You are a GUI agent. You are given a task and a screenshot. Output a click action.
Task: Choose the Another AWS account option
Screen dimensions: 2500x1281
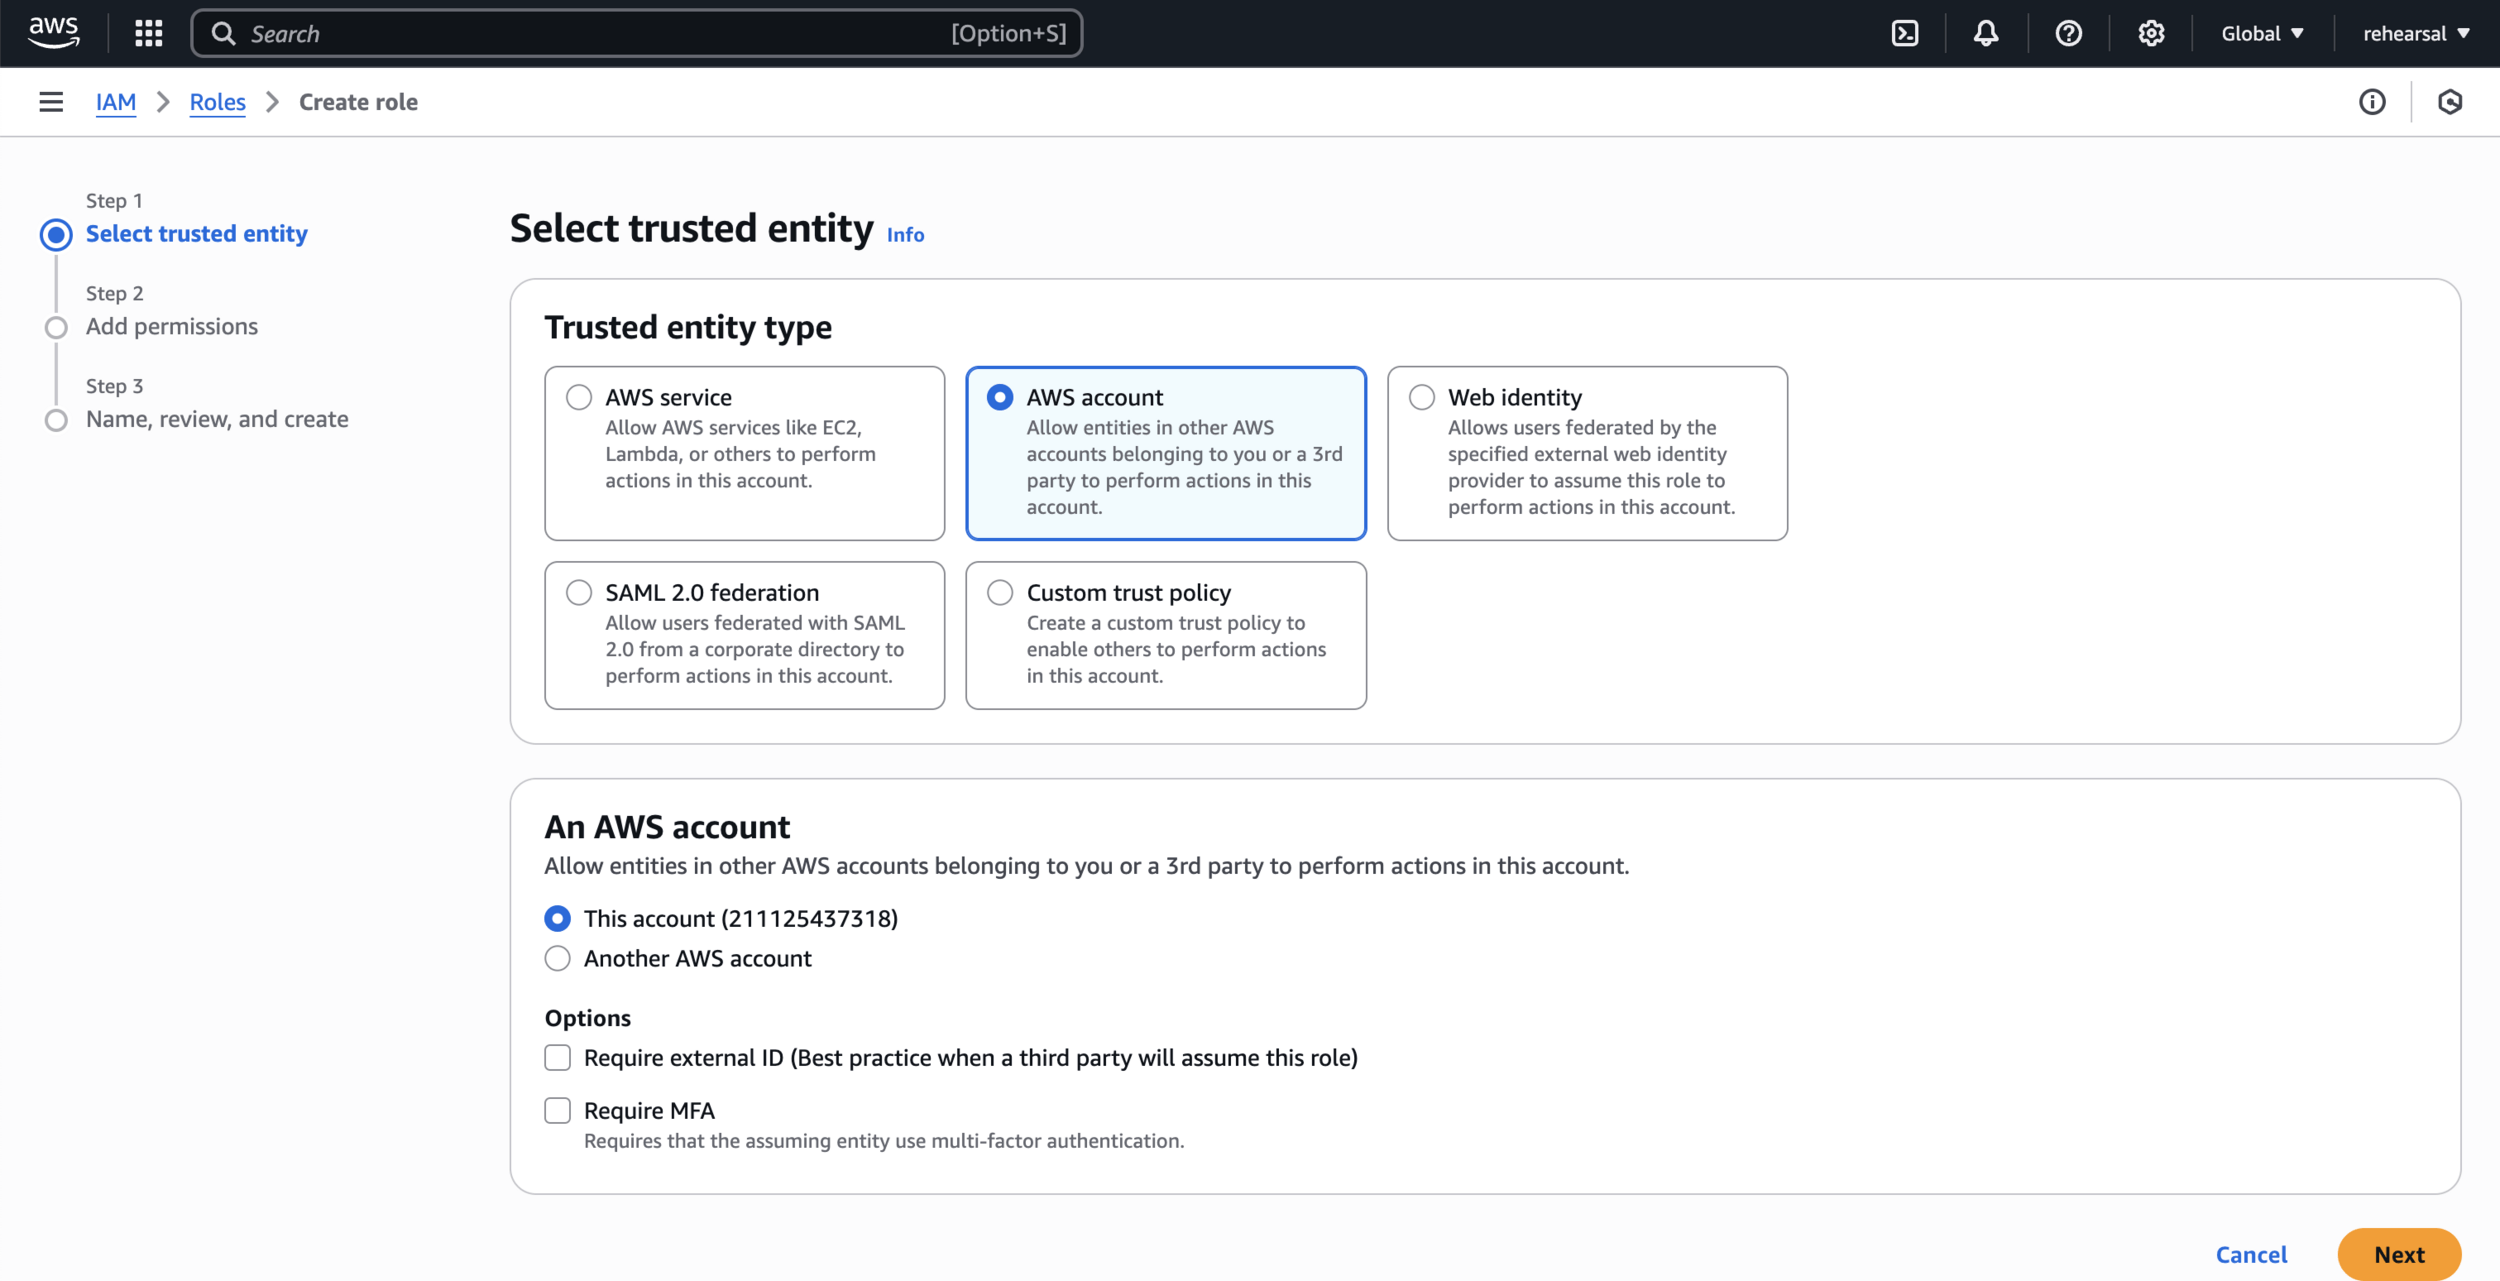(558, 958)
